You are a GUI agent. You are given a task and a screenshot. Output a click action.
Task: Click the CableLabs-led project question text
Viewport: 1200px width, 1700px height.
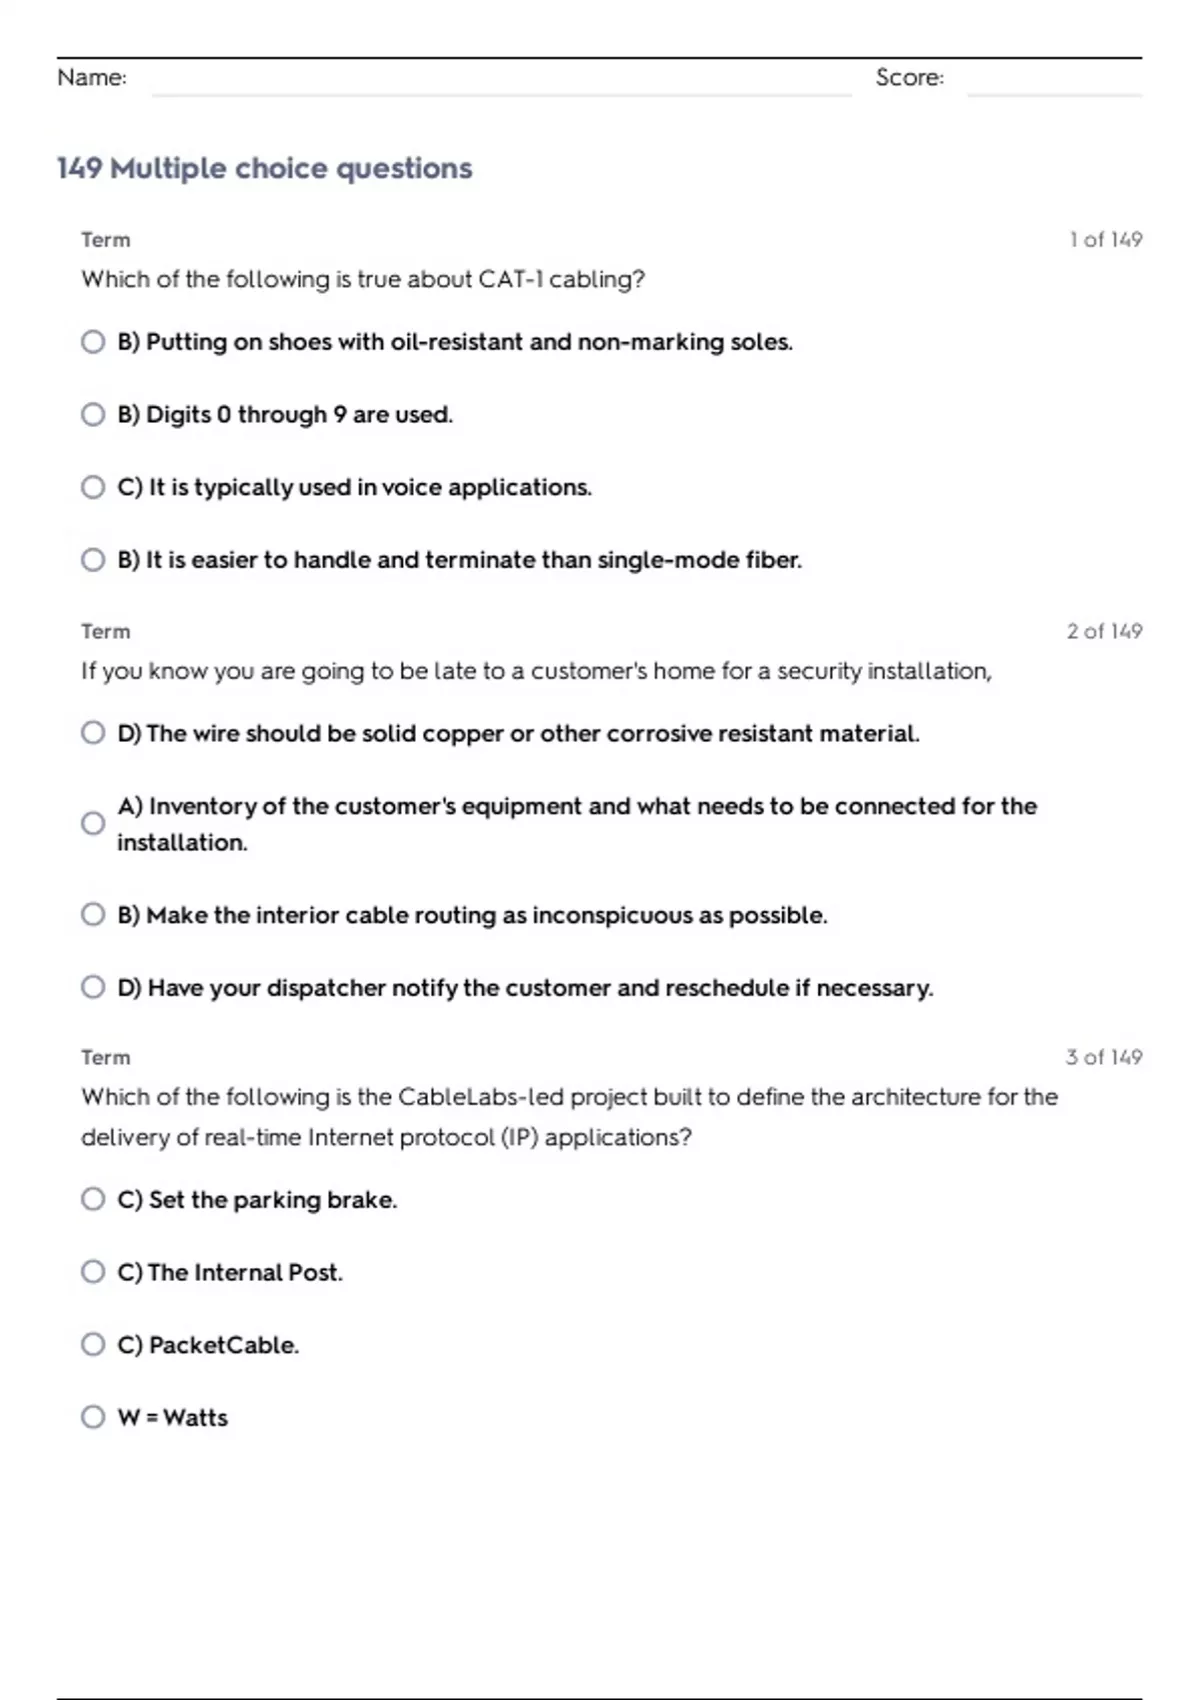click(x=569, y=1117)
